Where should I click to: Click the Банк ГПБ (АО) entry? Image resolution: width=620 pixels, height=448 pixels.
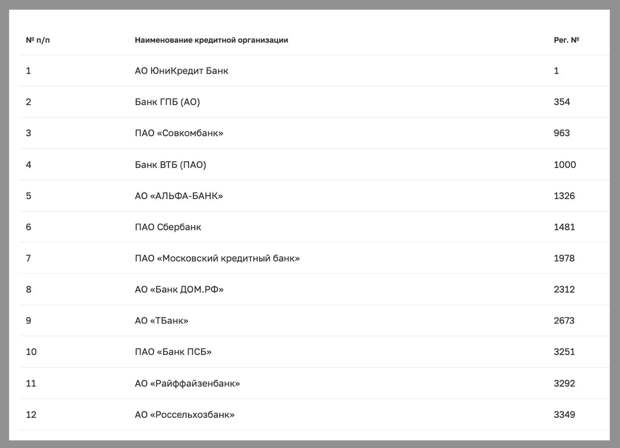[167, 102]
